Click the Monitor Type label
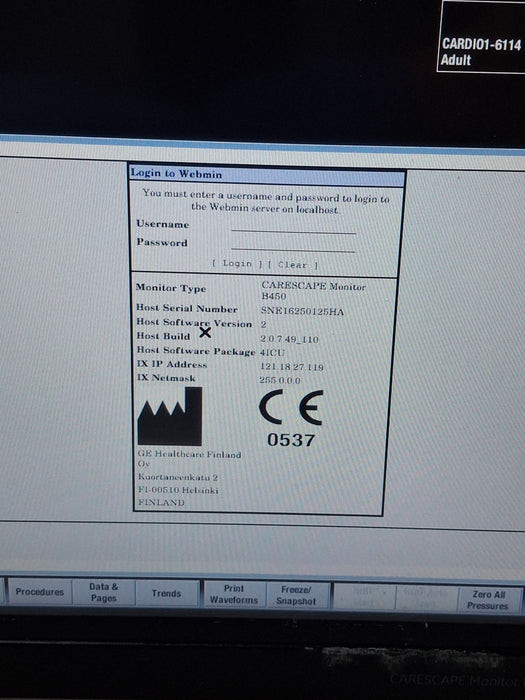 click(x=171, y=288)
